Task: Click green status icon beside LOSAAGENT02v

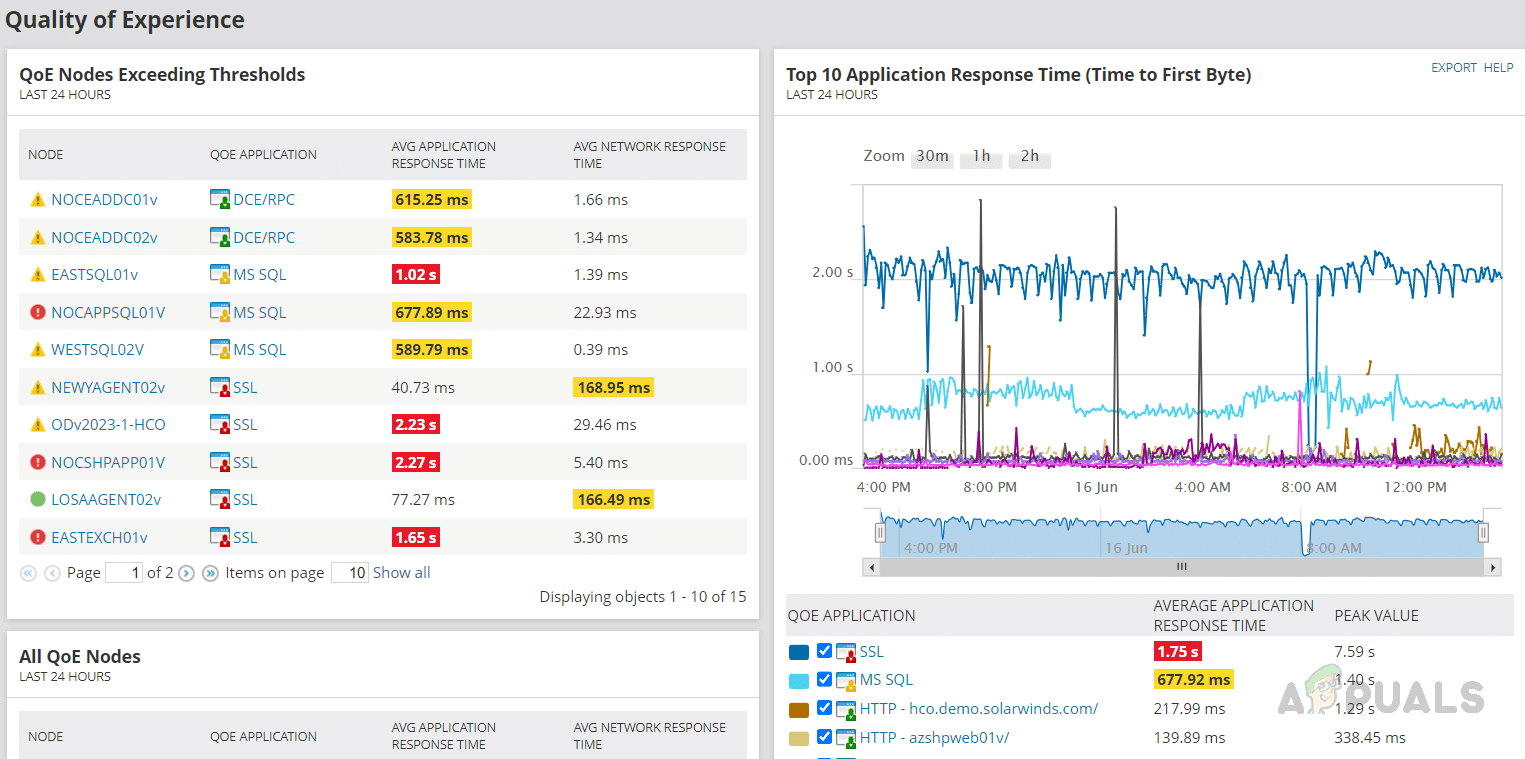Action: point(38,500)
